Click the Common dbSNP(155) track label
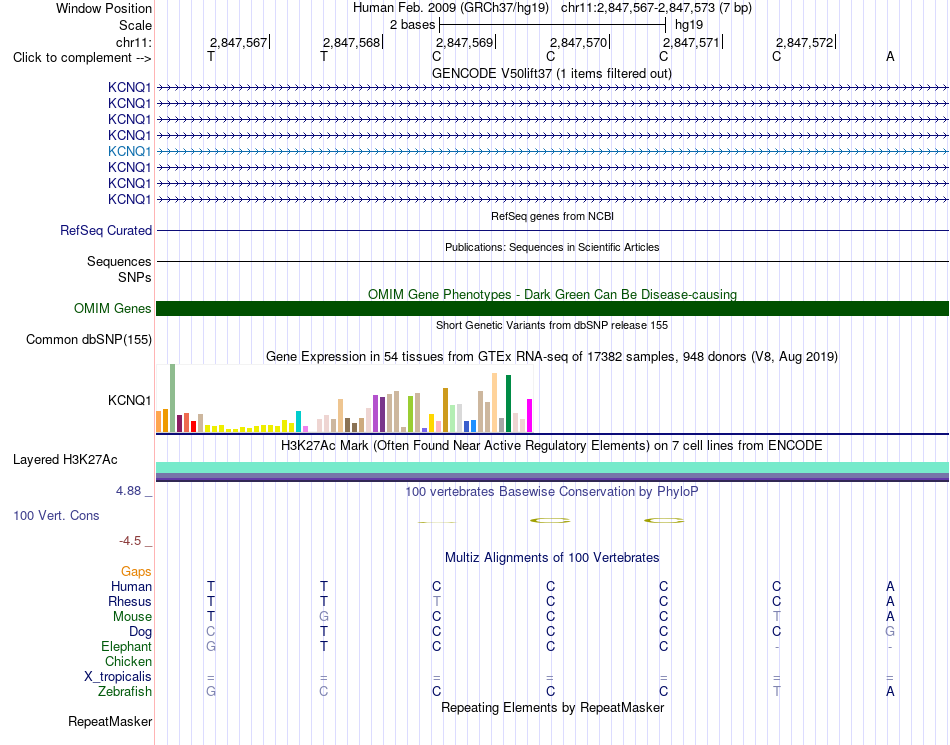The width and height of the screenshot is (950, 745). [88, 340]
